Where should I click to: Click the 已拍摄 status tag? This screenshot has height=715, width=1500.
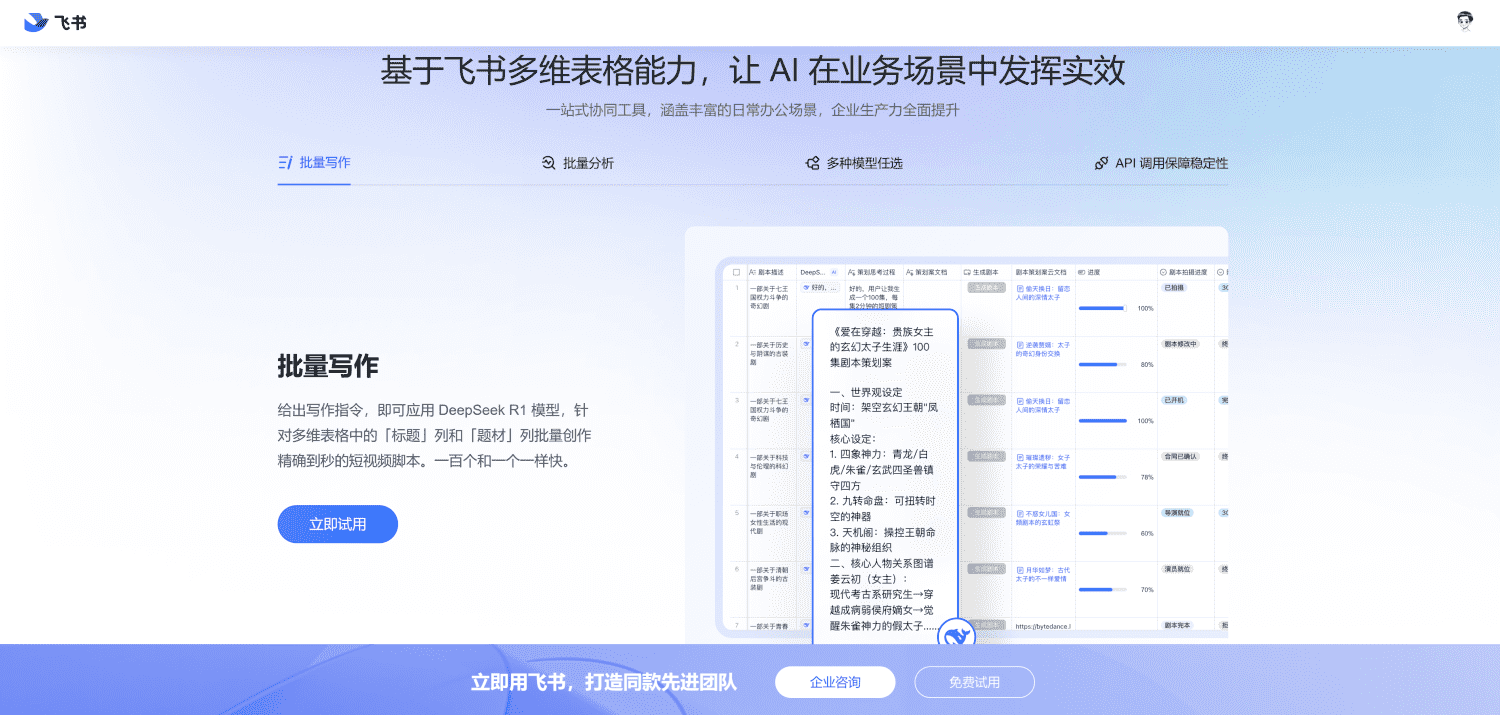coord(1174,287)
